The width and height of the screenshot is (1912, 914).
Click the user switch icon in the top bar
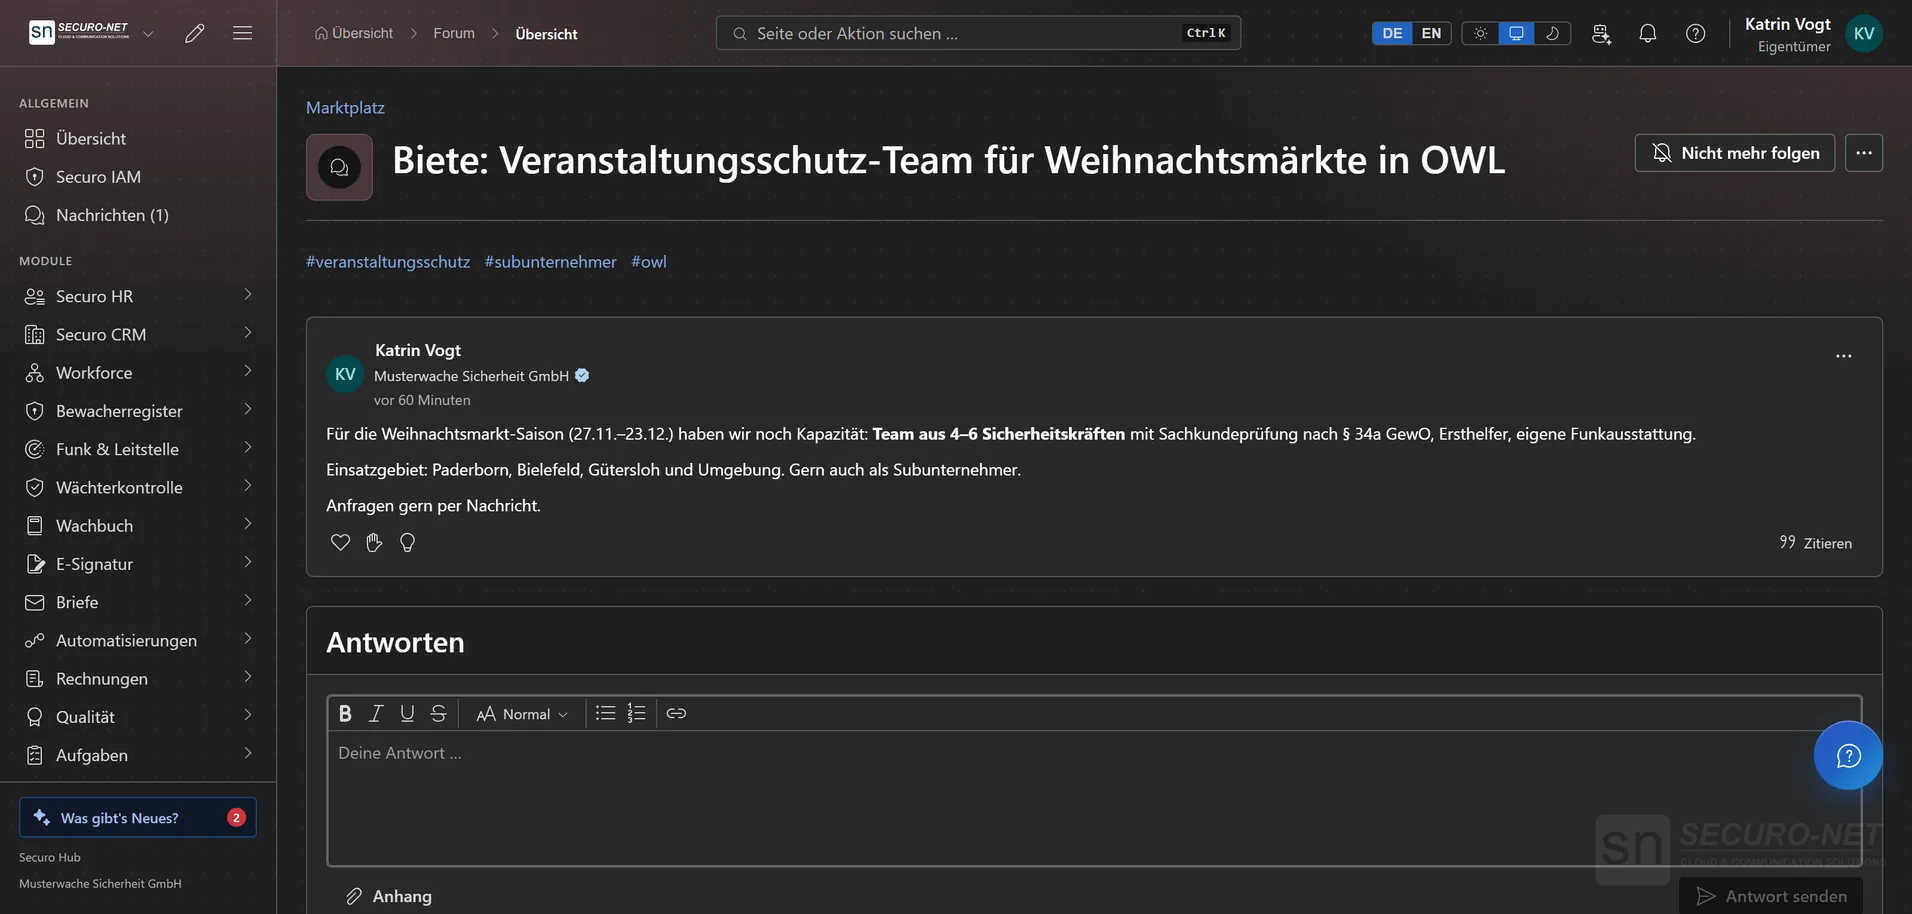tap(1601, 33)
